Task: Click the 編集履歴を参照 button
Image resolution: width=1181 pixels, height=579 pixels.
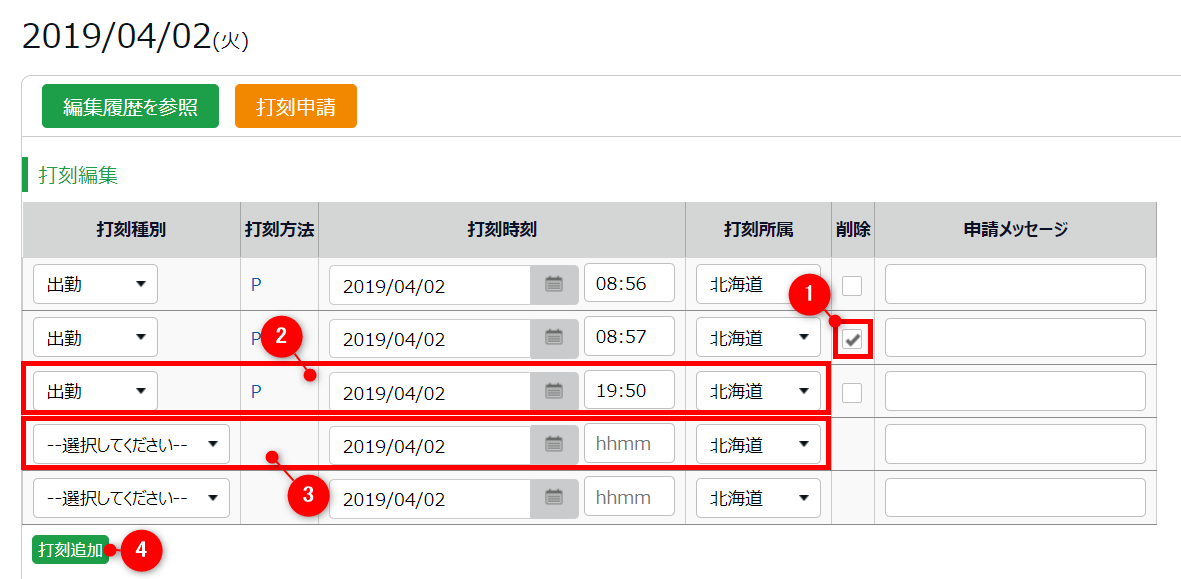Action: pos(130,107)
